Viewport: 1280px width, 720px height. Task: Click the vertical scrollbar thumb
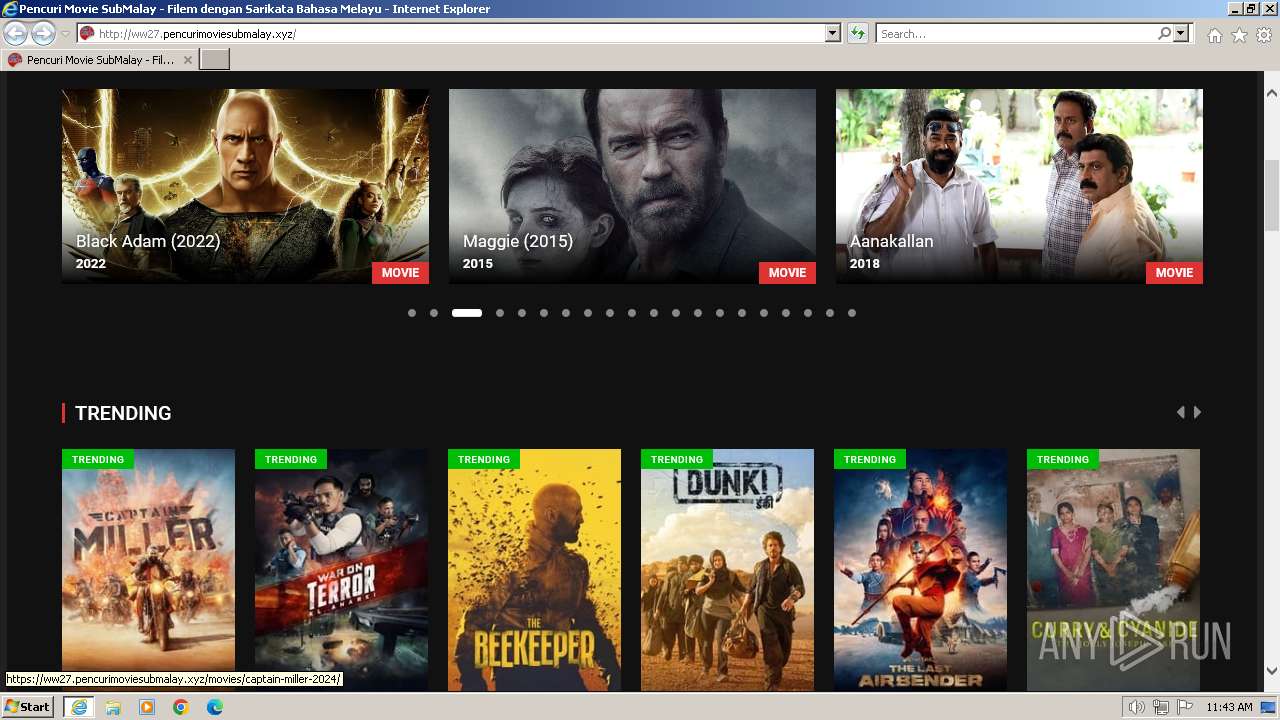pyautogui.click(x=1272, y=195)
